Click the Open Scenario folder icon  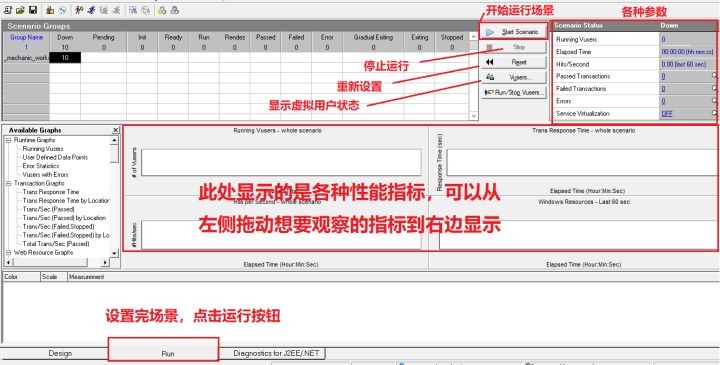[20, 10]
